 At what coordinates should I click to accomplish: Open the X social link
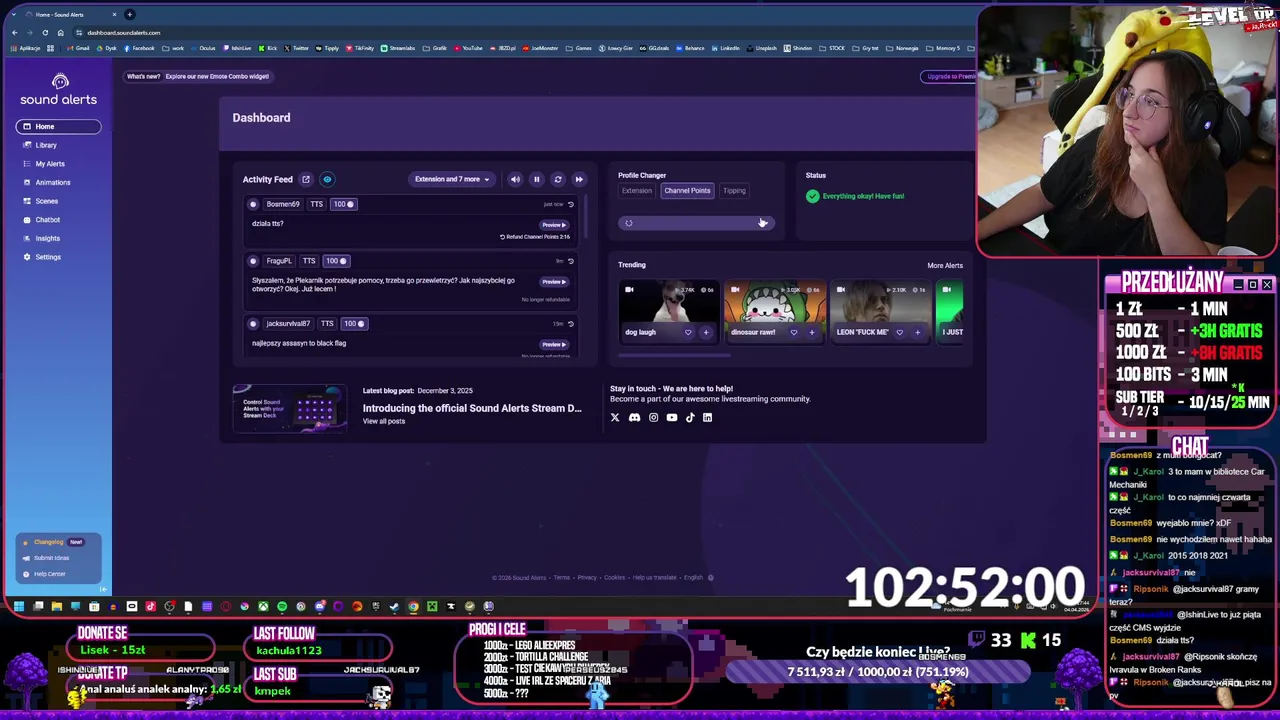point(615,418)
